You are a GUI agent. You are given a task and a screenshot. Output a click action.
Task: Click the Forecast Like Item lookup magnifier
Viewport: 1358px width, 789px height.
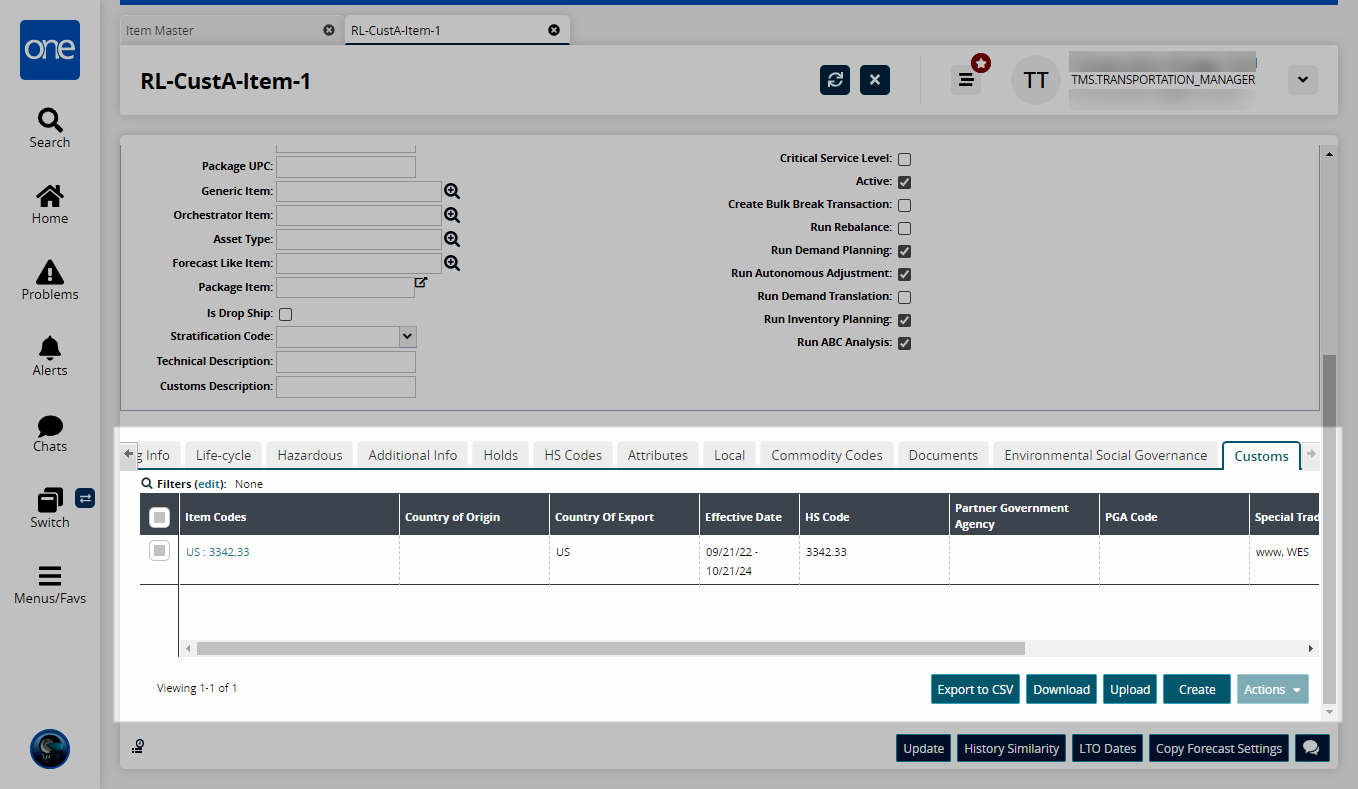(x=452, y=263)
